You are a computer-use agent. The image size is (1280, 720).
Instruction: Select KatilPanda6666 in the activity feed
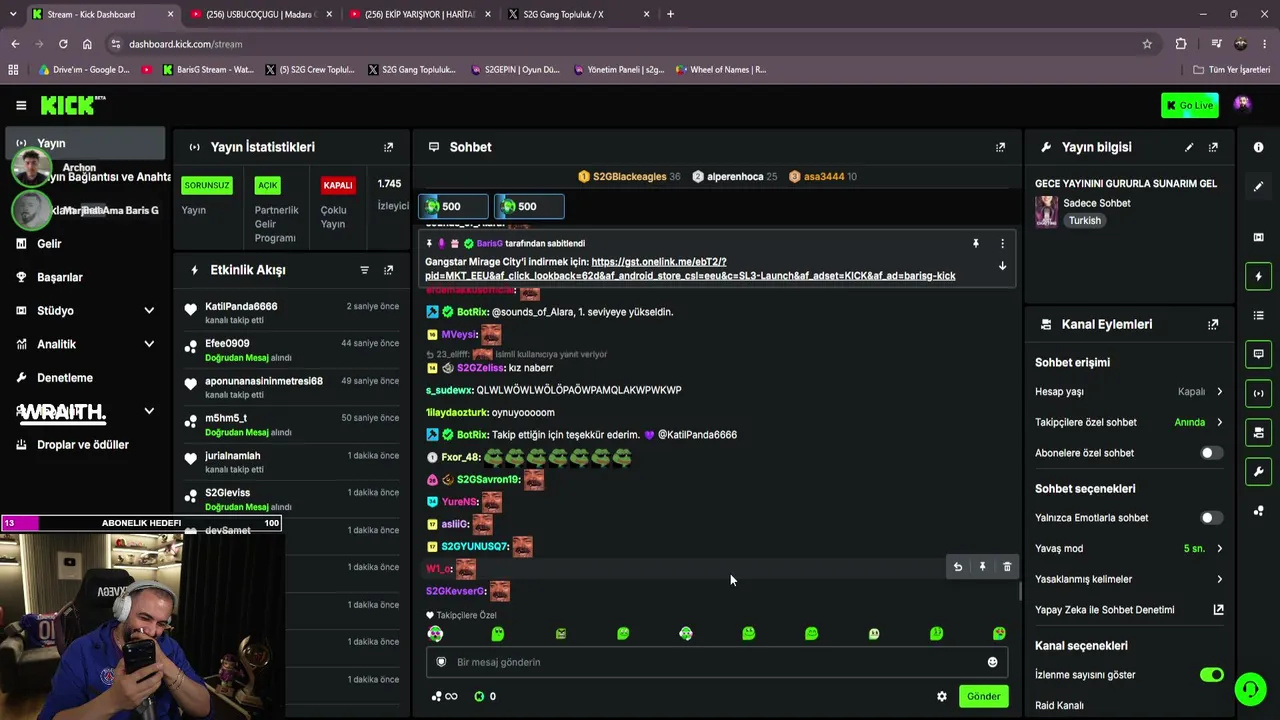(x=241, y=306)
